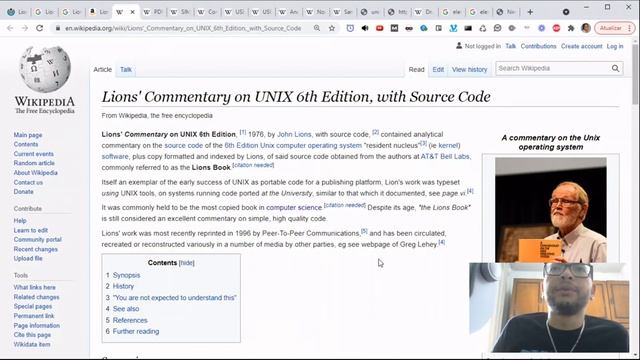Click the red ABP adblock extension icon

(556, 28)
